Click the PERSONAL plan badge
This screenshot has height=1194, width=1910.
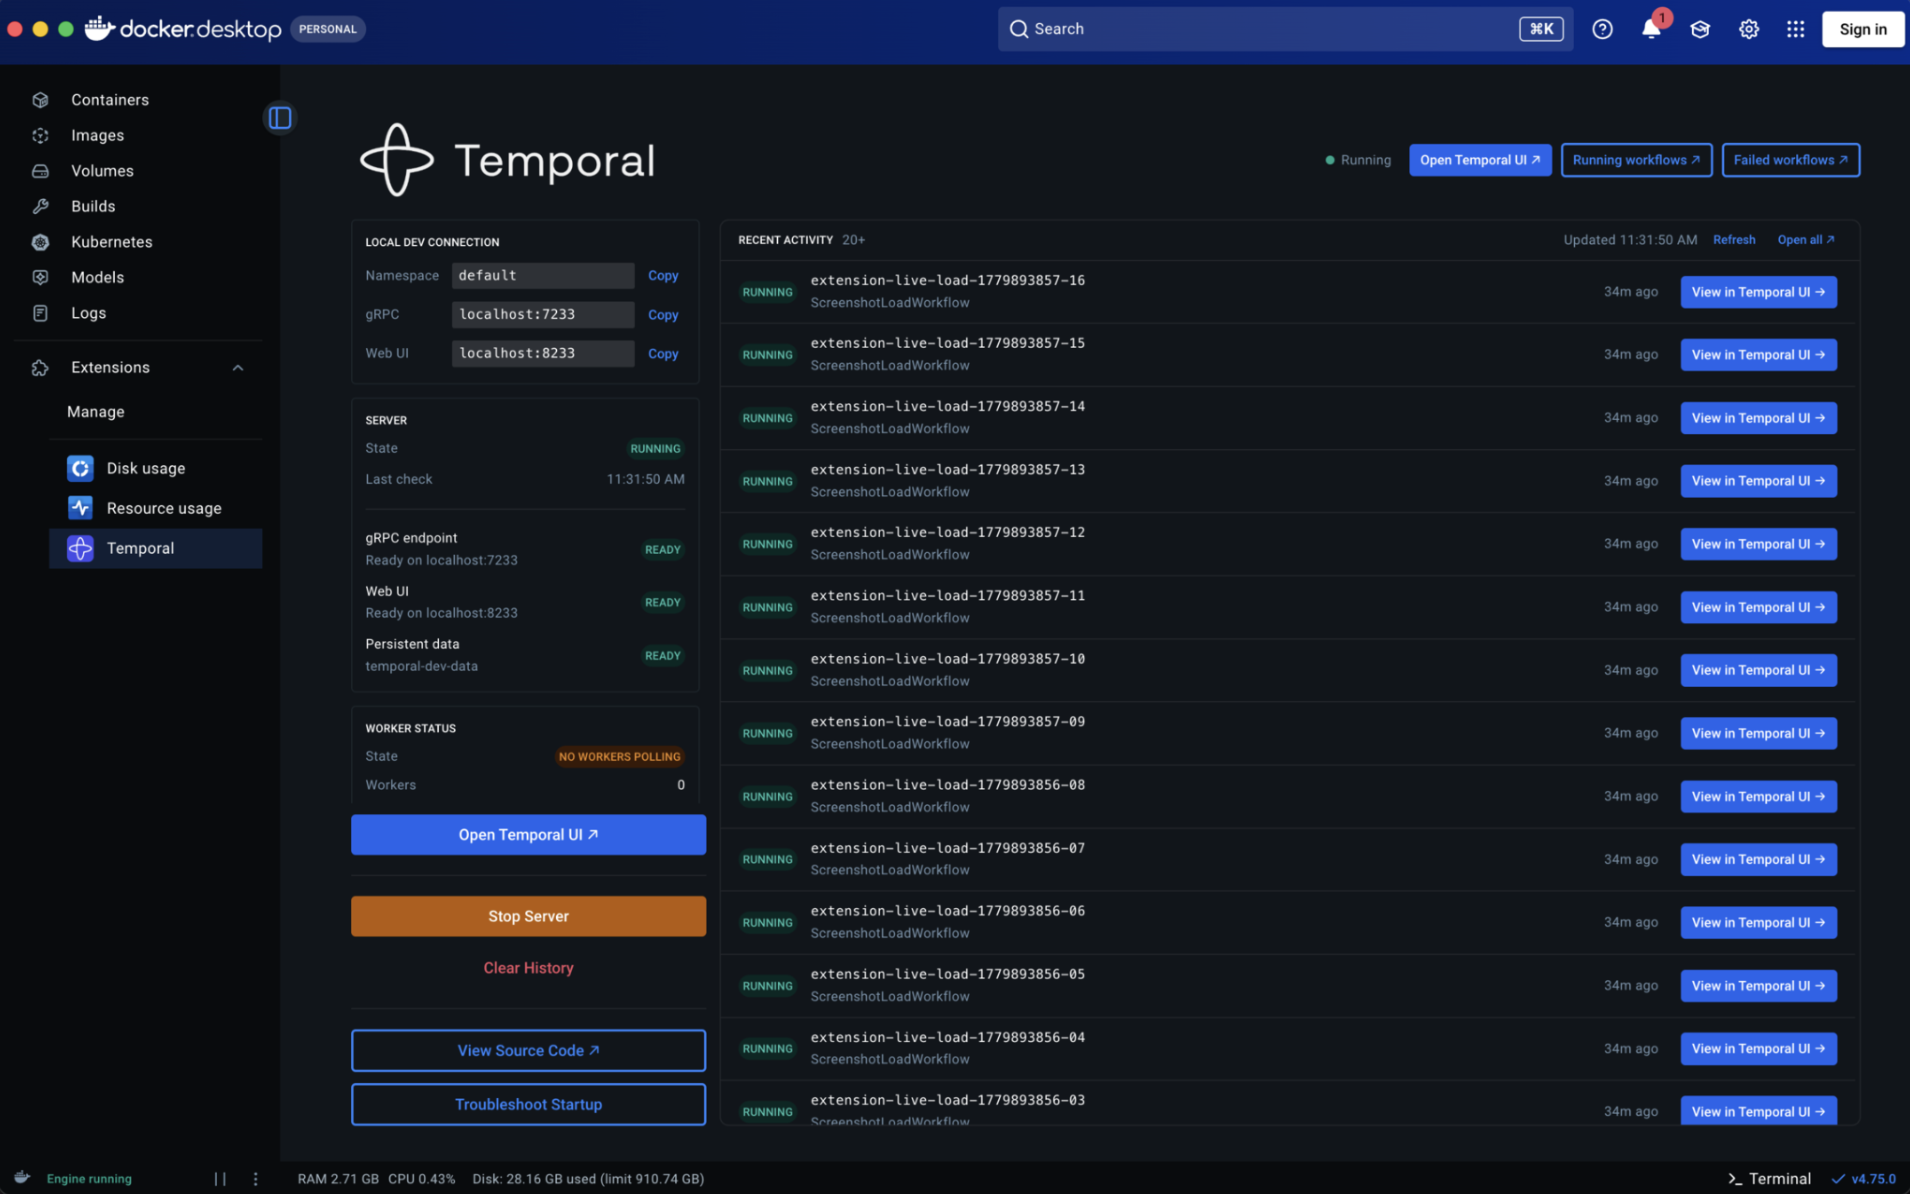(328, 29)
